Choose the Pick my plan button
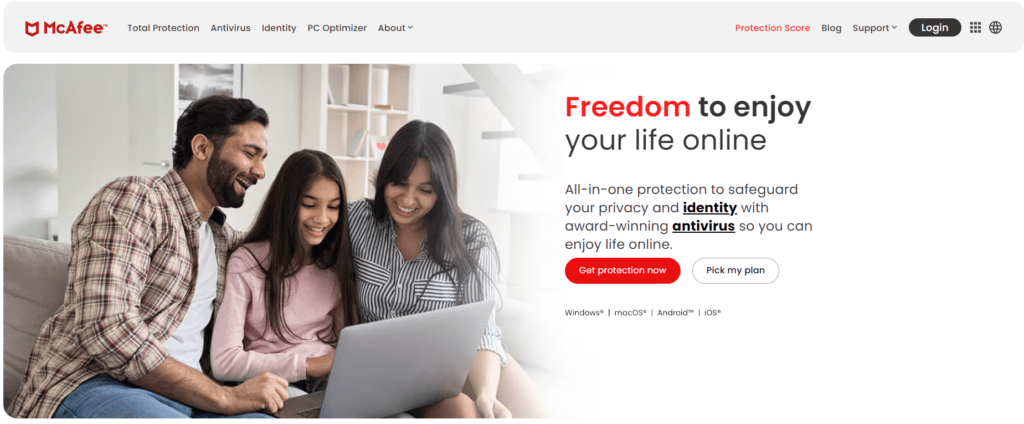Image resolution: width=1024 pixels, height=424 pixels. click(735, 270)
